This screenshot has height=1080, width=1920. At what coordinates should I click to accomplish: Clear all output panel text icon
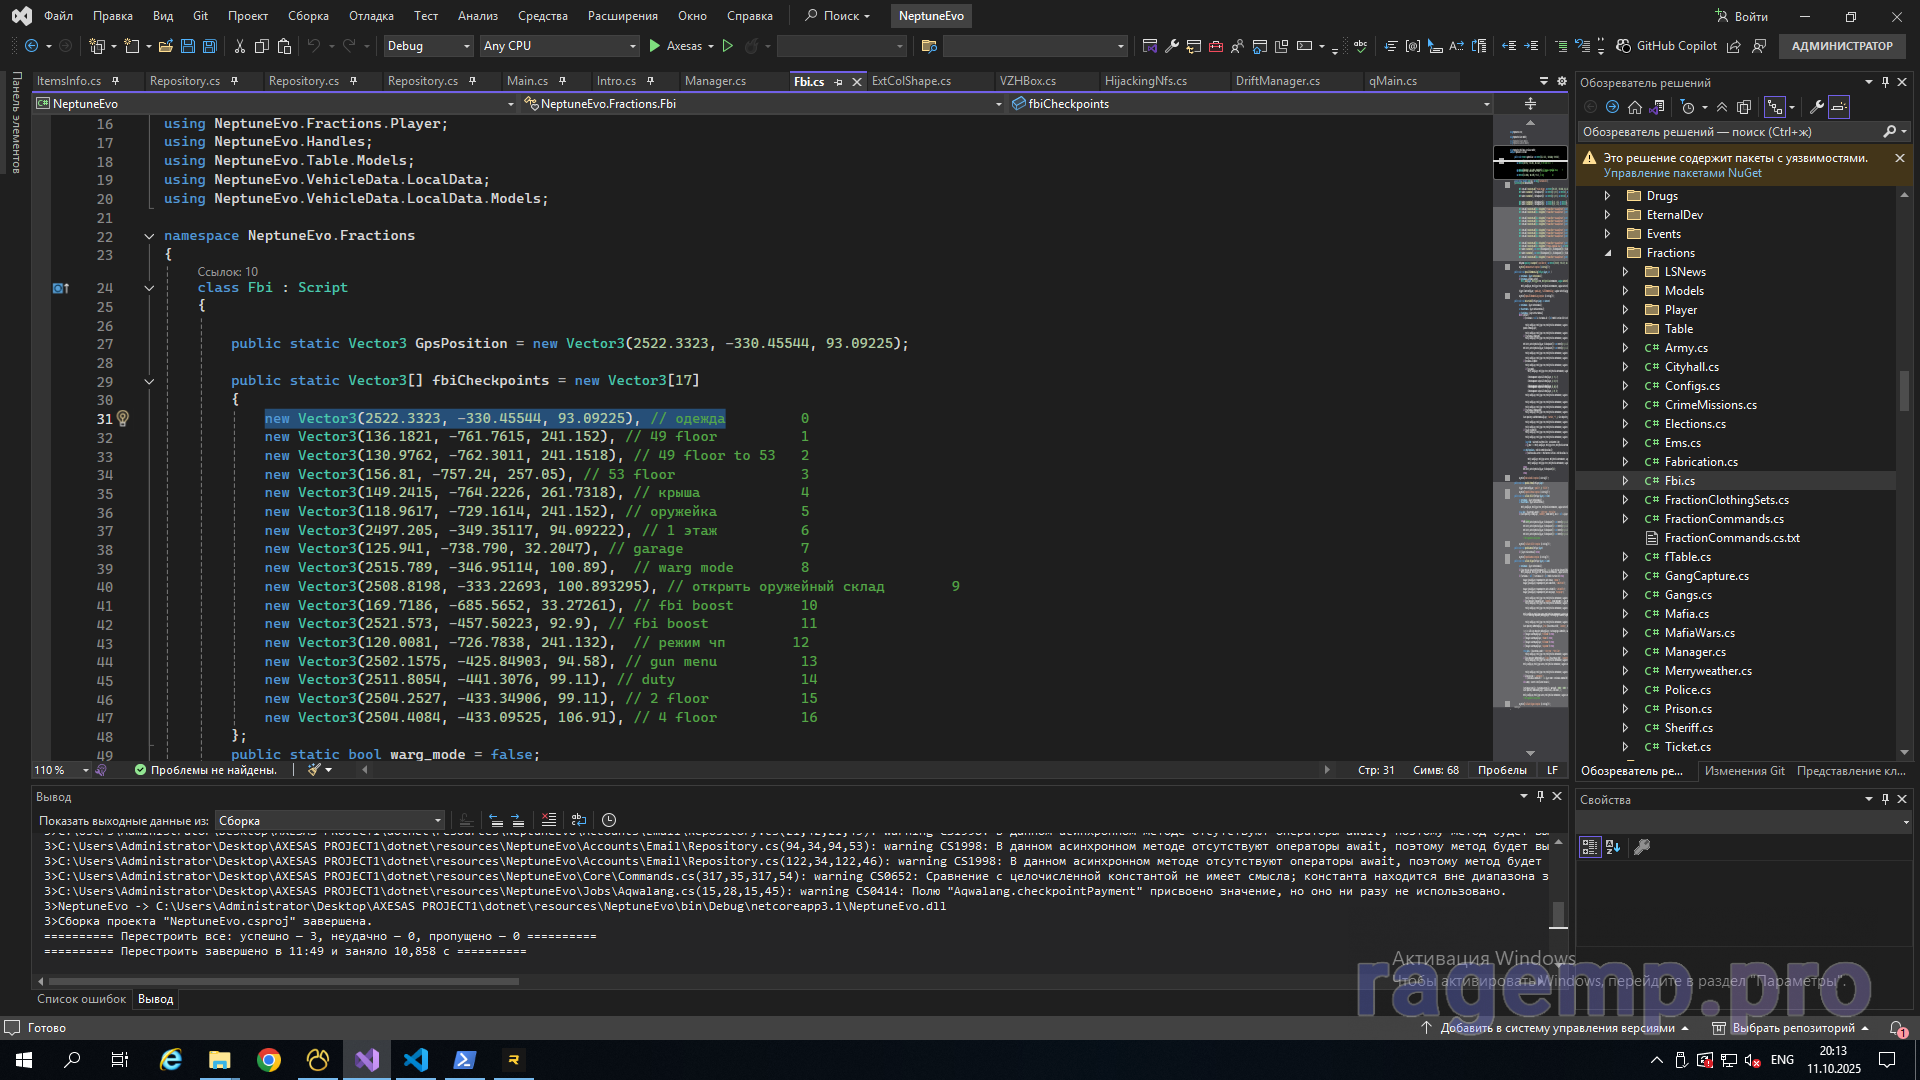click(549, 820)
